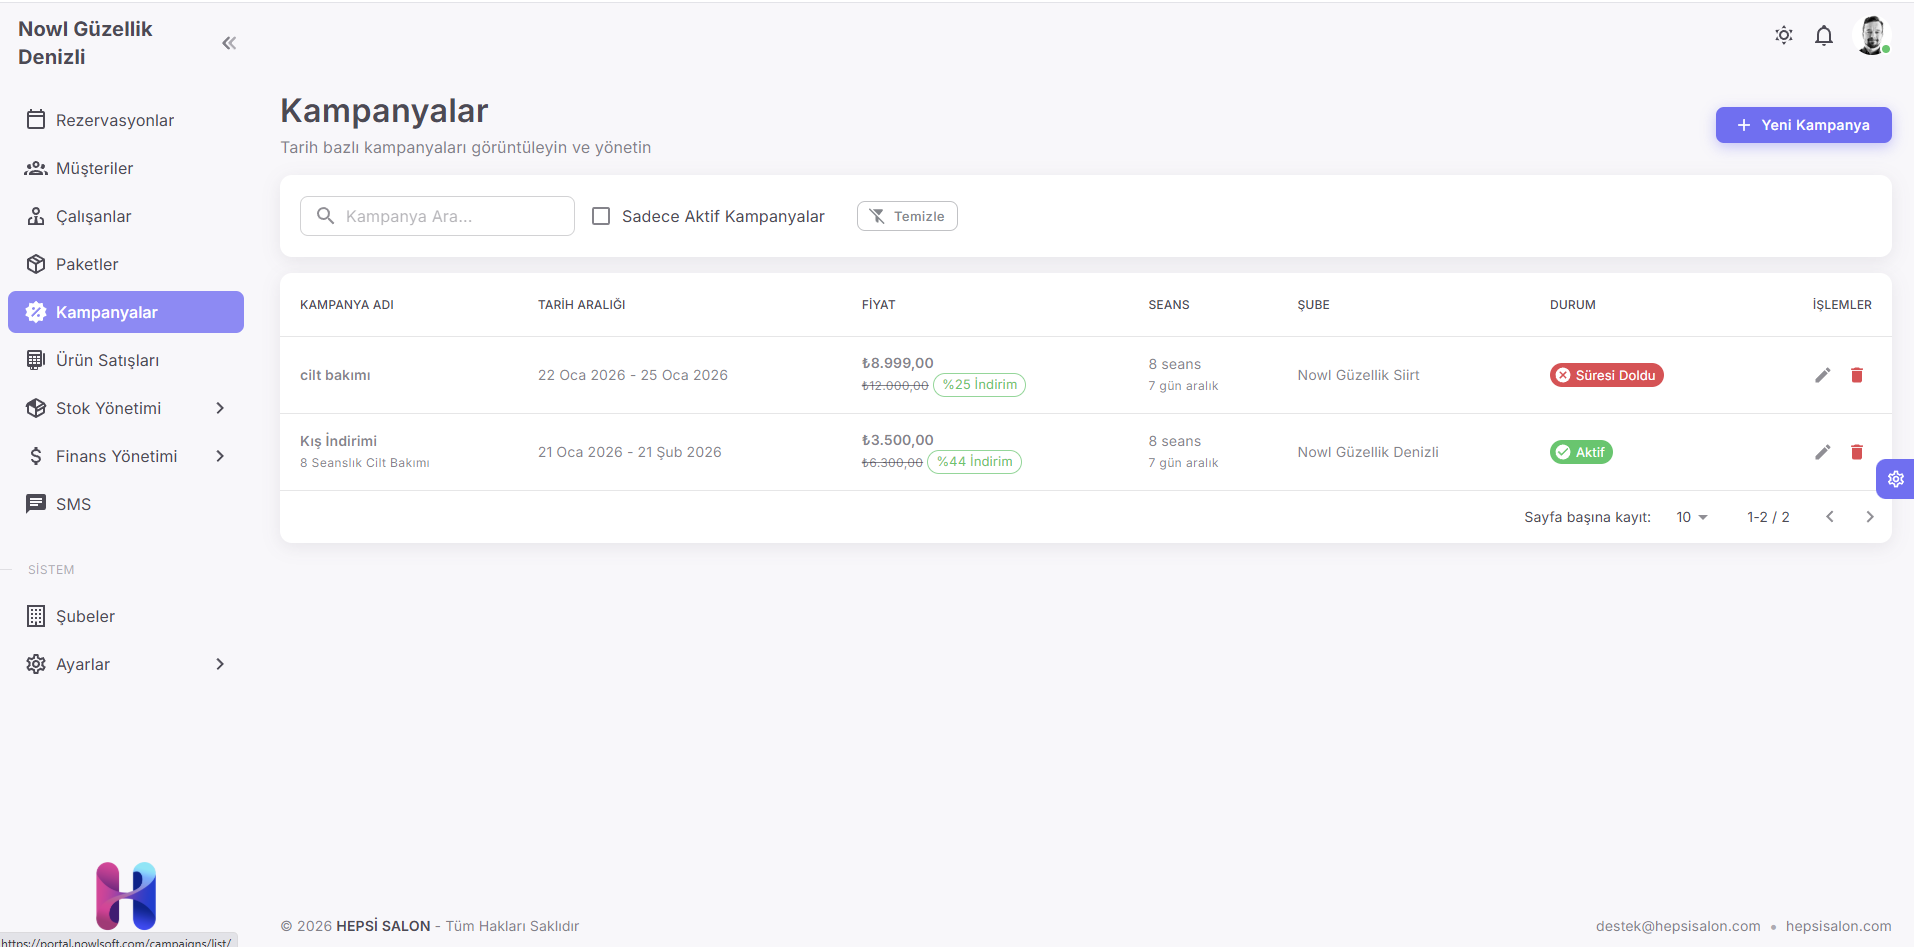Screen dimensions: 1914x947
Task: Delete the Kış İndirimi campaign via trash icon
Action: click(x=1857, y=452)
